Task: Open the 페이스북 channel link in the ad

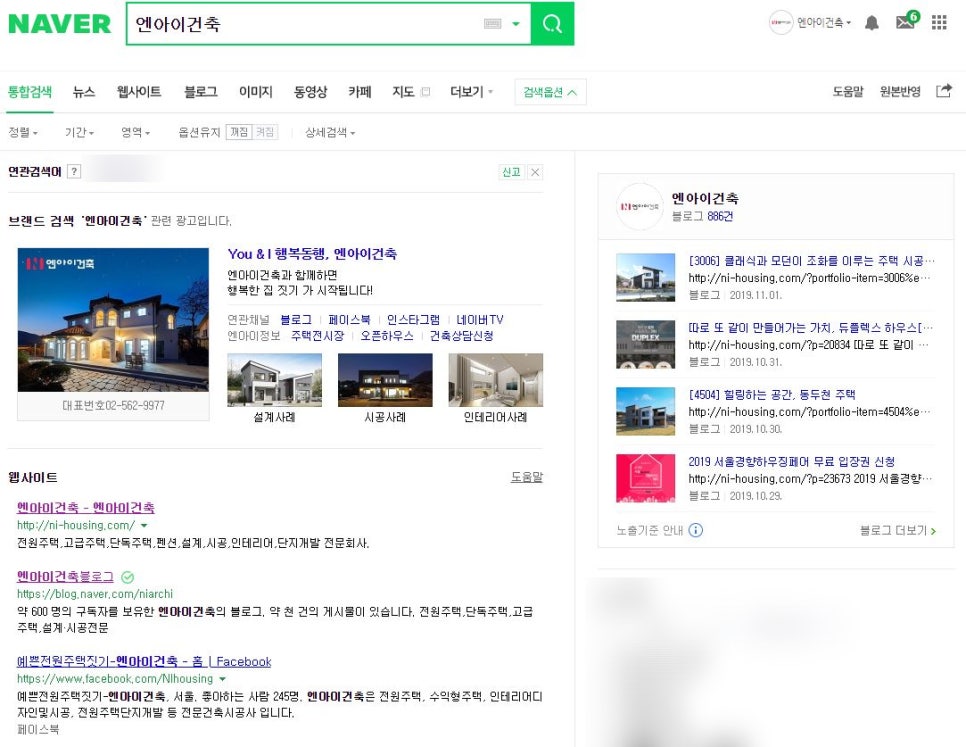Action: point(349,320)
